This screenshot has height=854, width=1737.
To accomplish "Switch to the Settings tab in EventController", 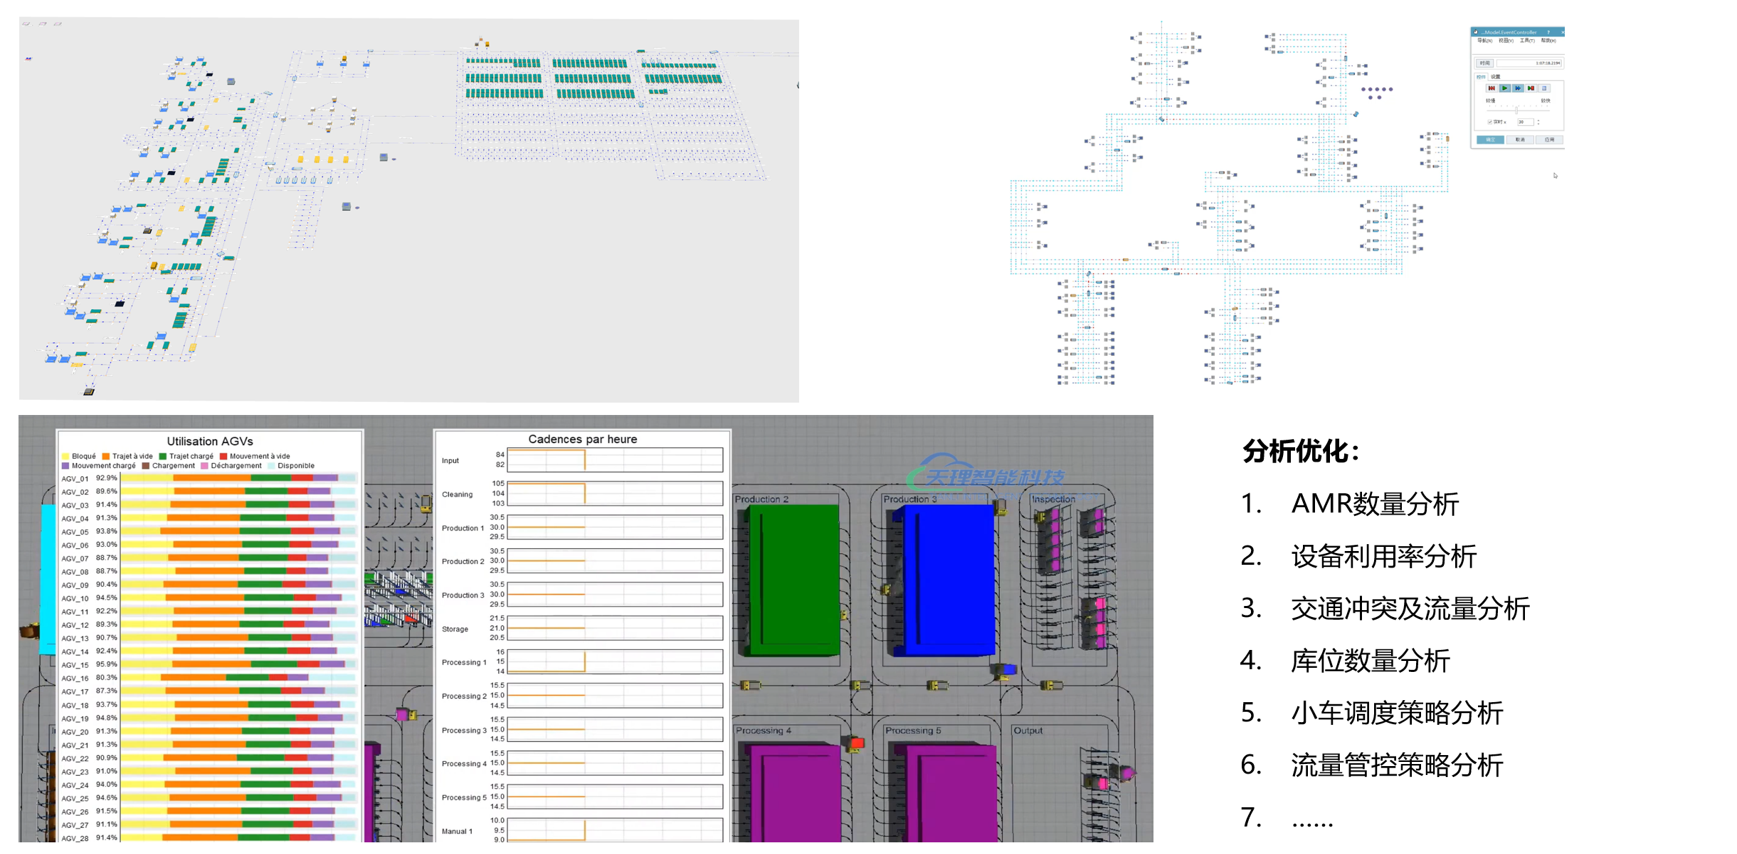I will click(1496, 76).
